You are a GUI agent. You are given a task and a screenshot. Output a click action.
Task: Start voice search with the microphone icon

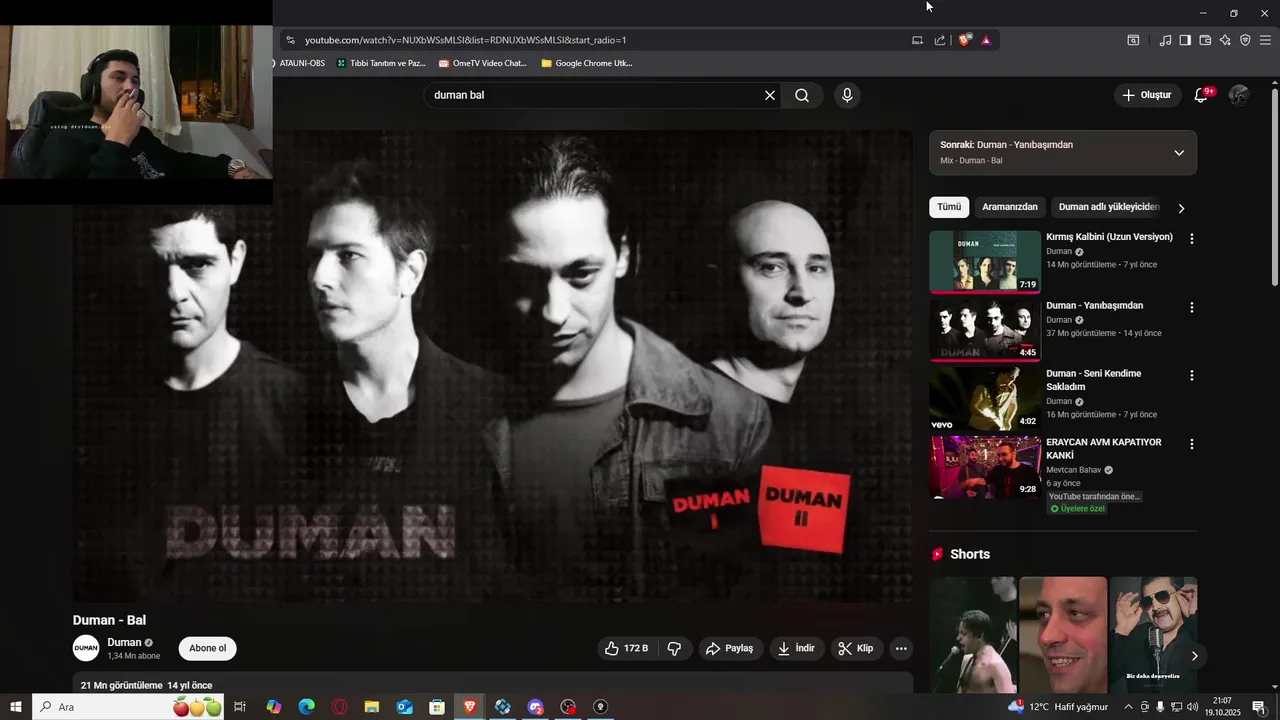coord(847,95)
